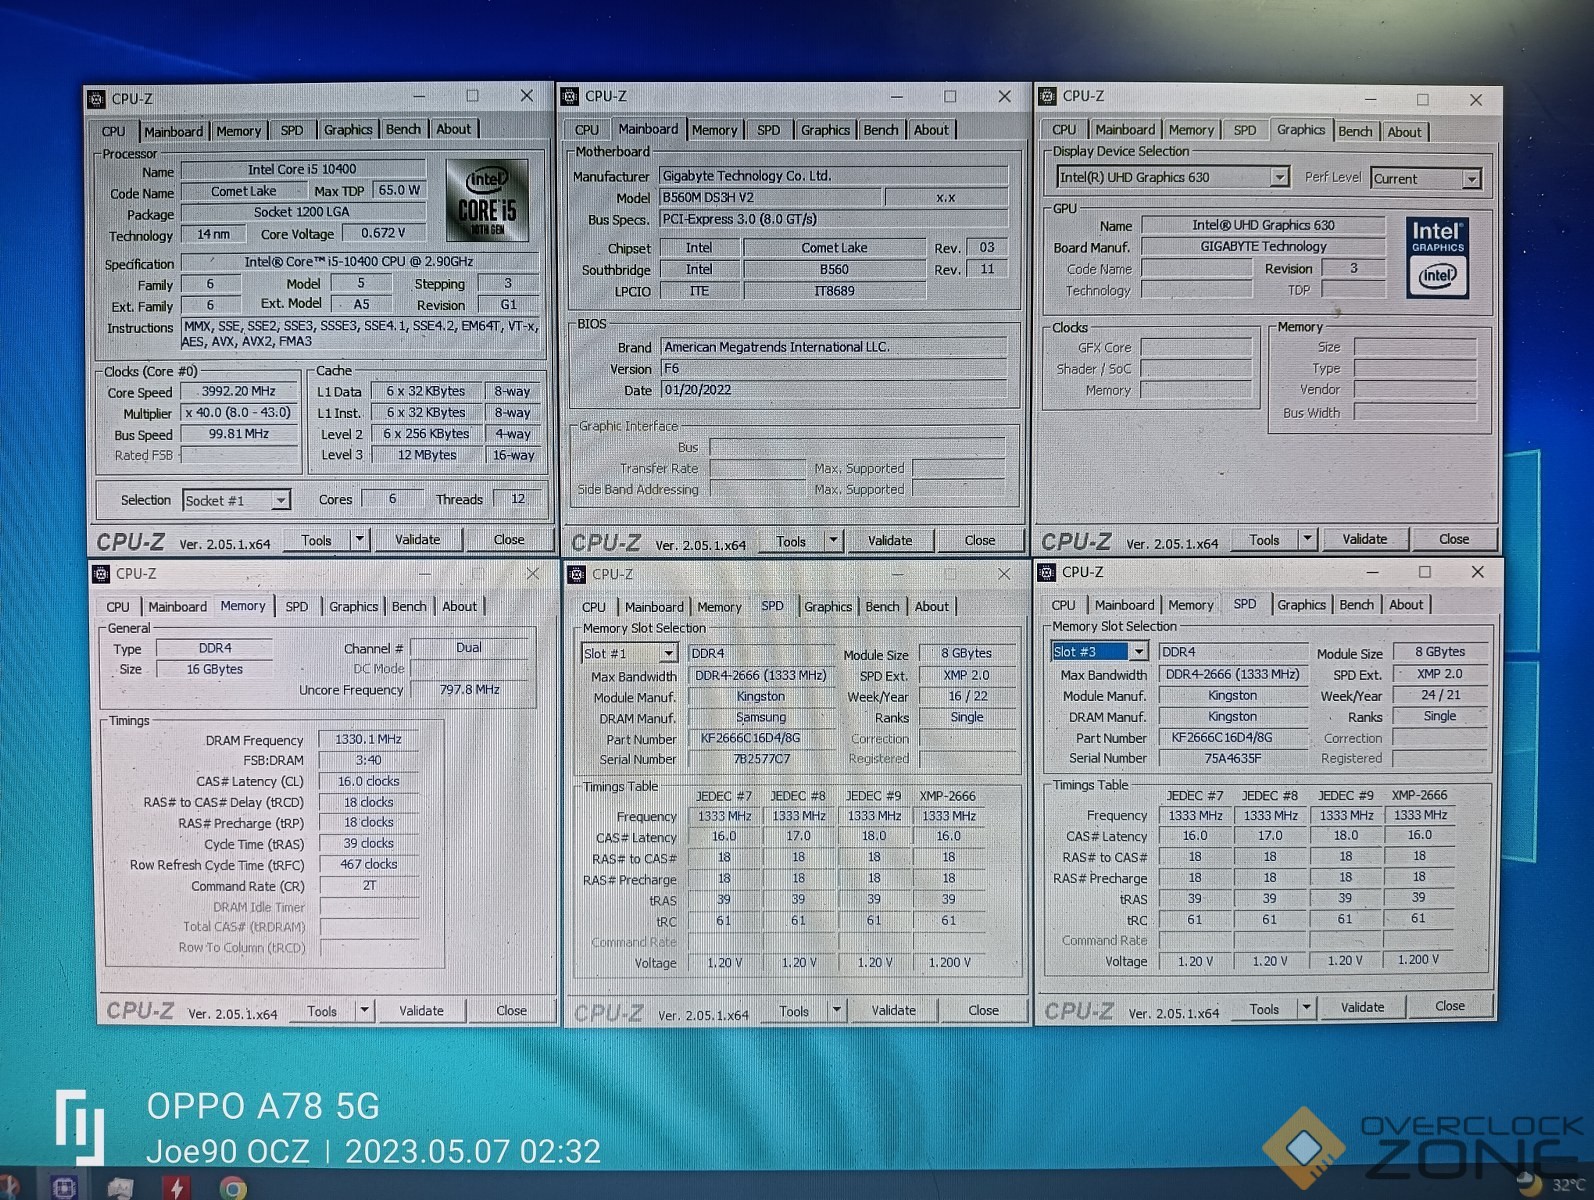The image size is (1594, 1200).
Task: Click the LPCIO chip value IT8689
Action: [x=834, y=291]
